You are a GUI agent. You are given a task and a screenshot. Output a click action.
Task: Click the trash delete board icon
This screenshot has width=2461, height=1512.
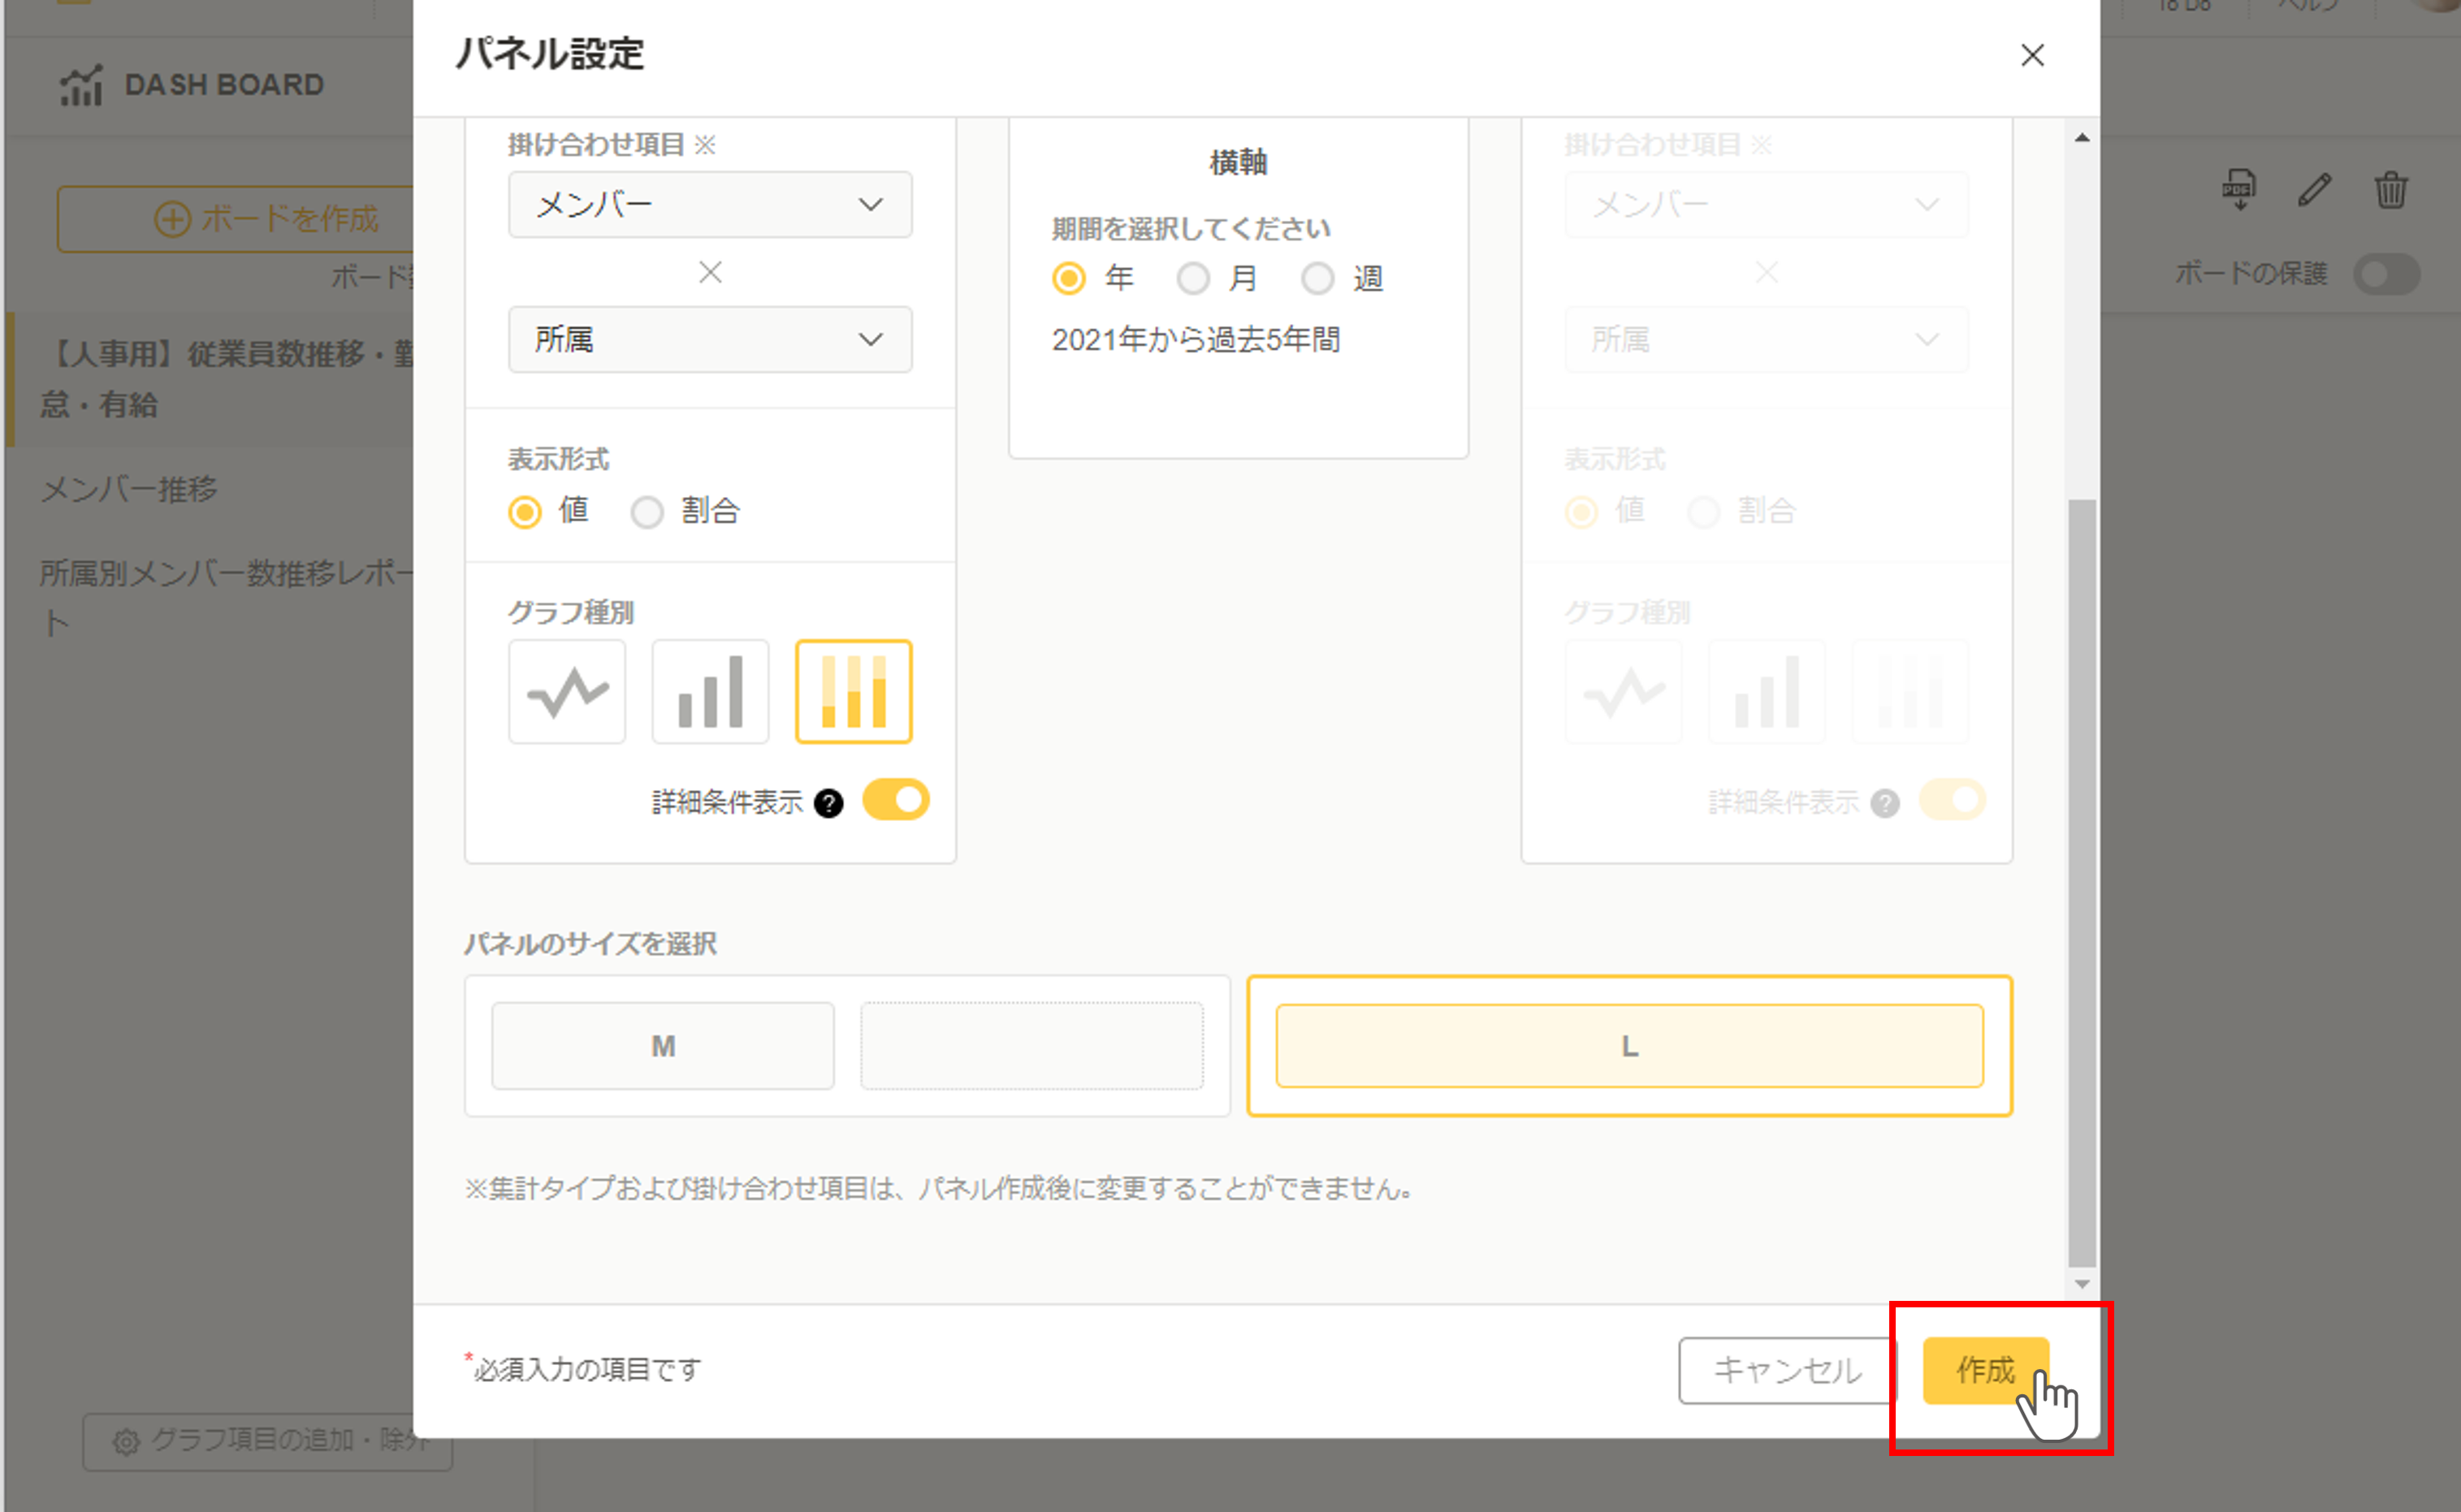[2391, 189]
